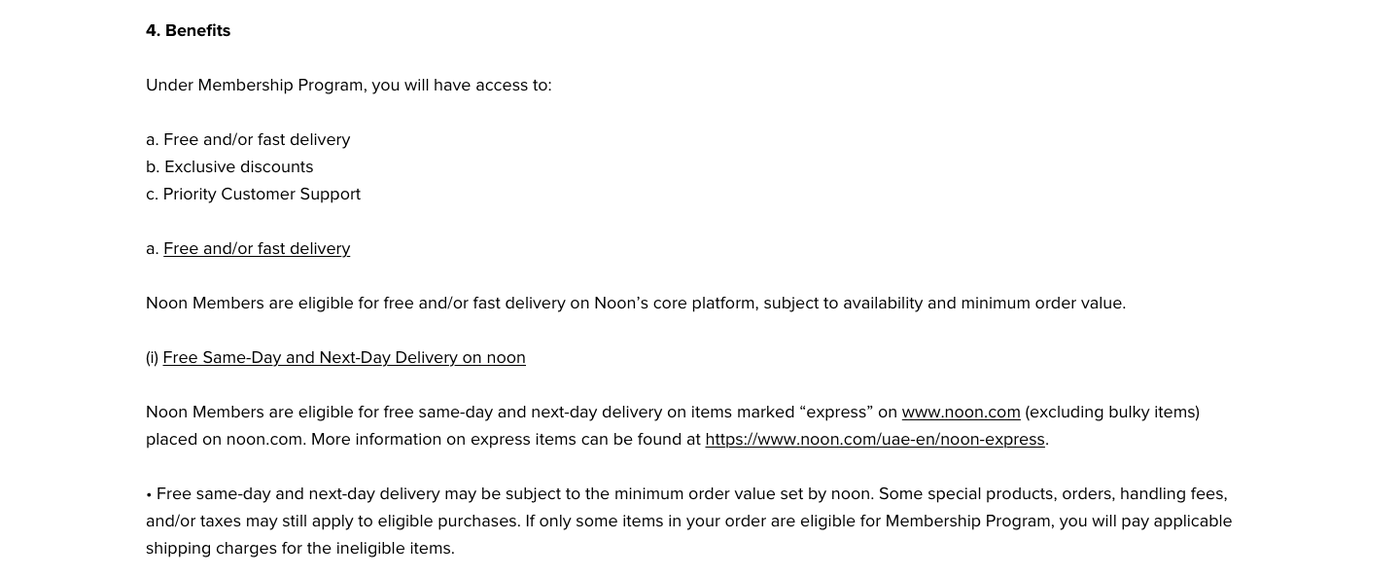Image resolution: width=1400 pixels, height=576 pixels.
Task: Open the noon-express URL link
Action: coord(875,439)
